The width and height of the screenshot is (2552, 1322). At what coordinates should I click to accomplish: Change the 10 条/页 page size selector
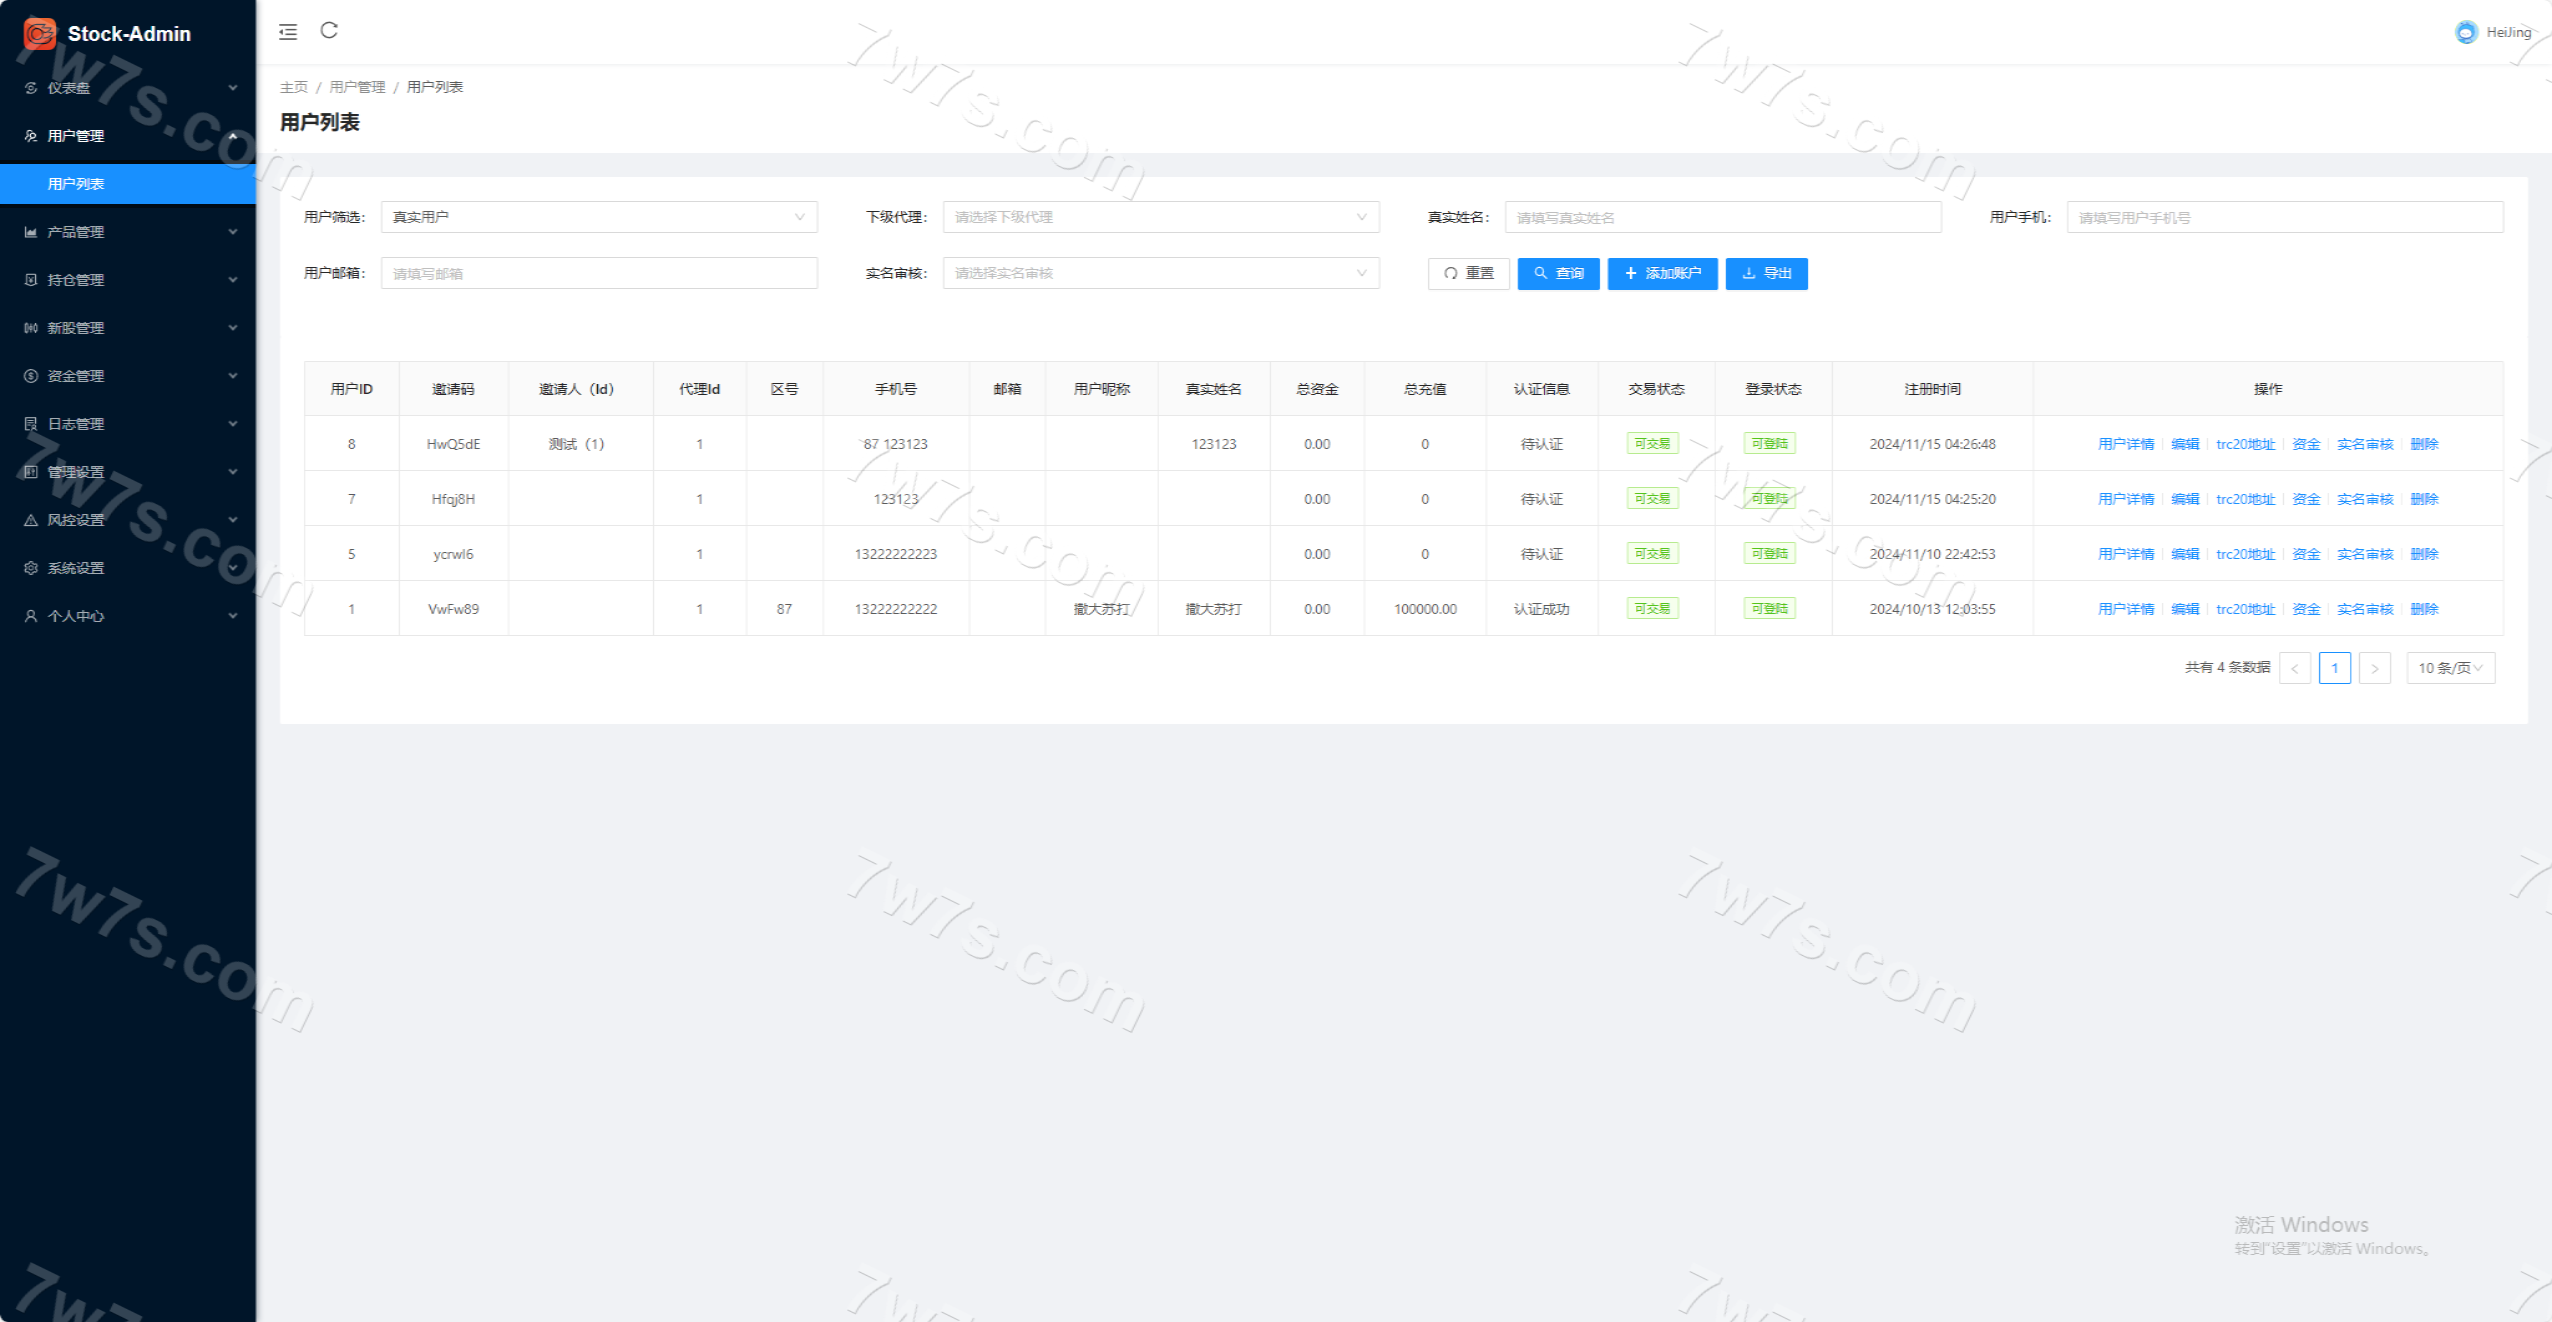[2450, 668]
